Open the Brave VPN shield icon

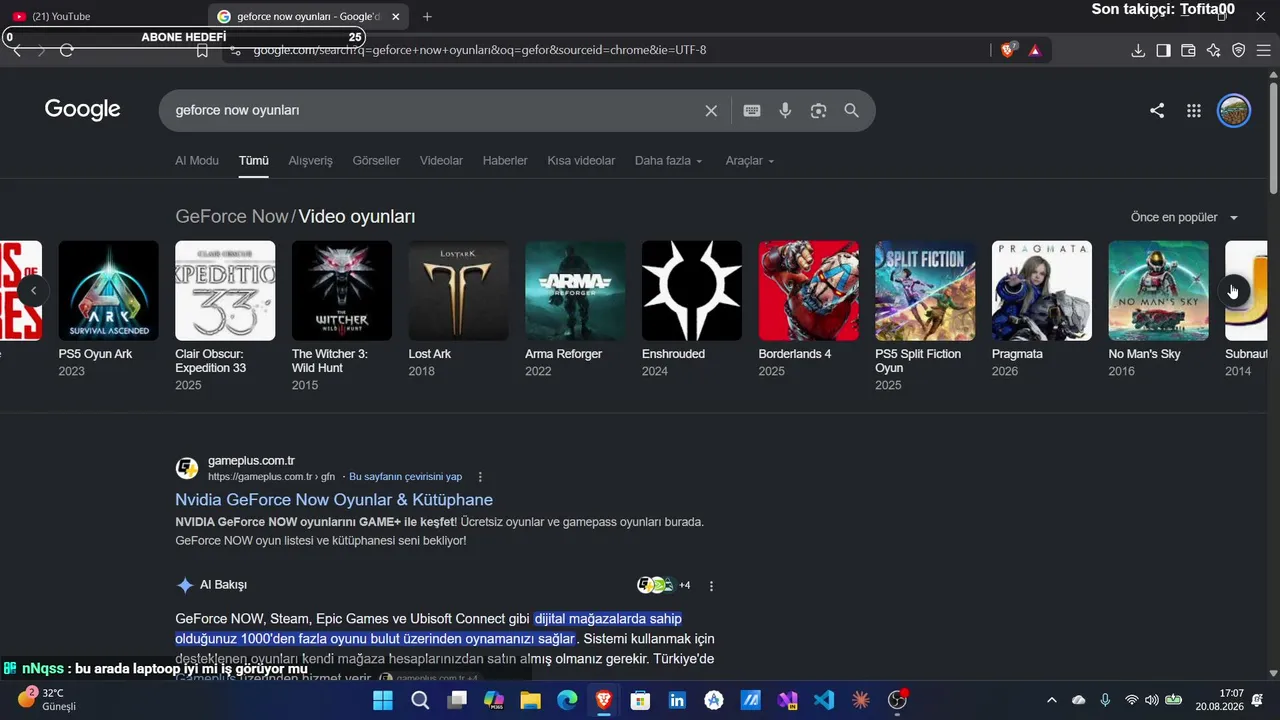(x=1238, y=50)
